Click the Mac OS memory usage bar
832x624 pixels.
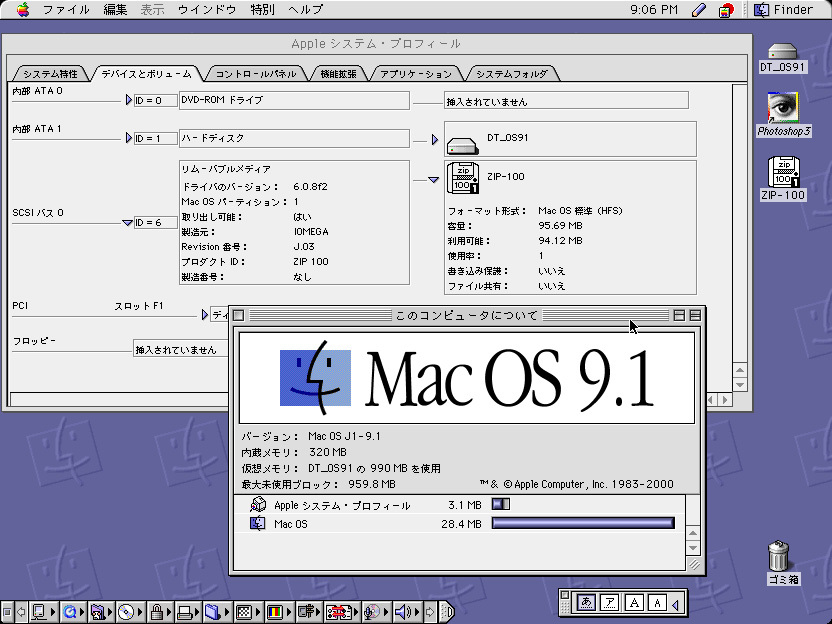tap(583, 523)
